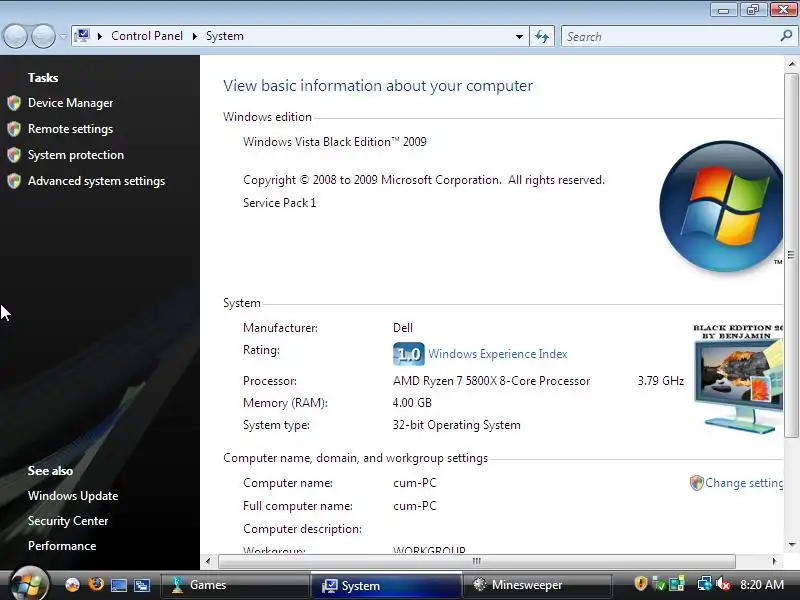
Task: Launch Firefox from Quick Launch
Action: [95, 585]
